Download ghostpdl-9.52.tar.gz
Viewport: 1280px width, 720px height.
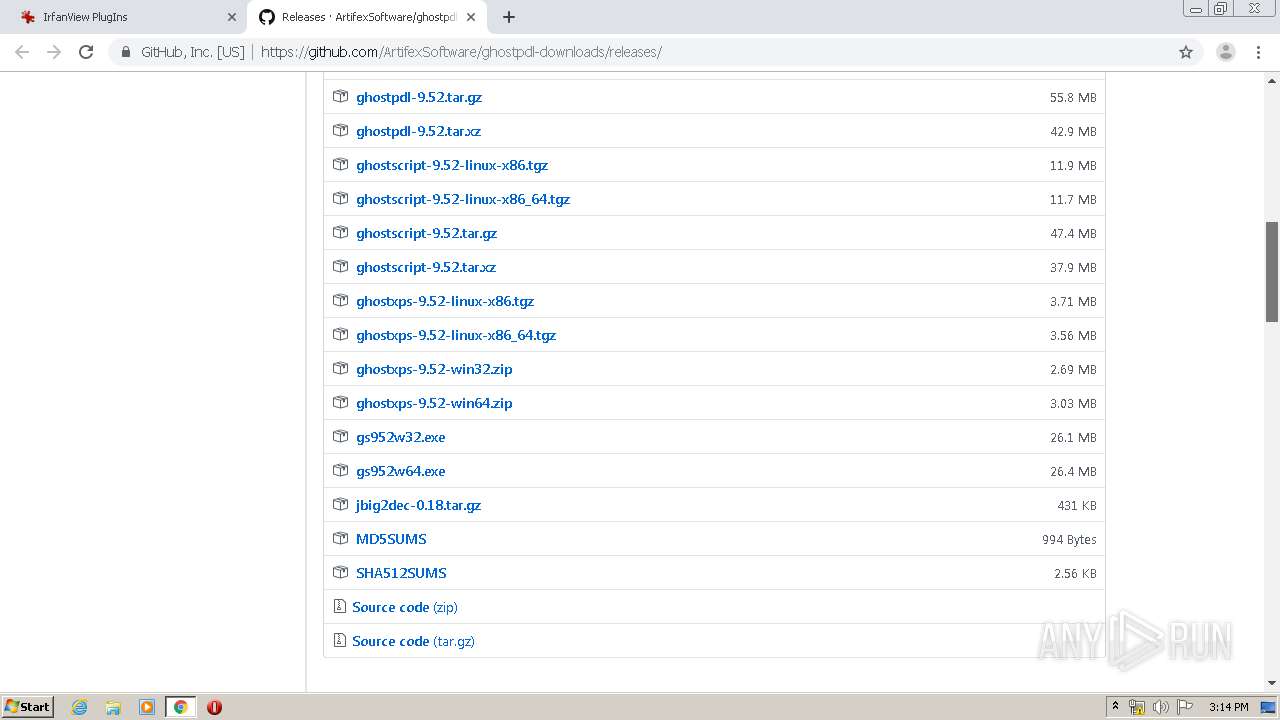[x=419, y=97]
